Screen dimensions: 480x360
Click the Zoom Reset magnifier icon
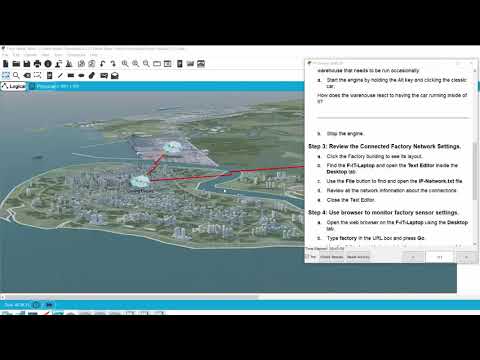[135, 64]
